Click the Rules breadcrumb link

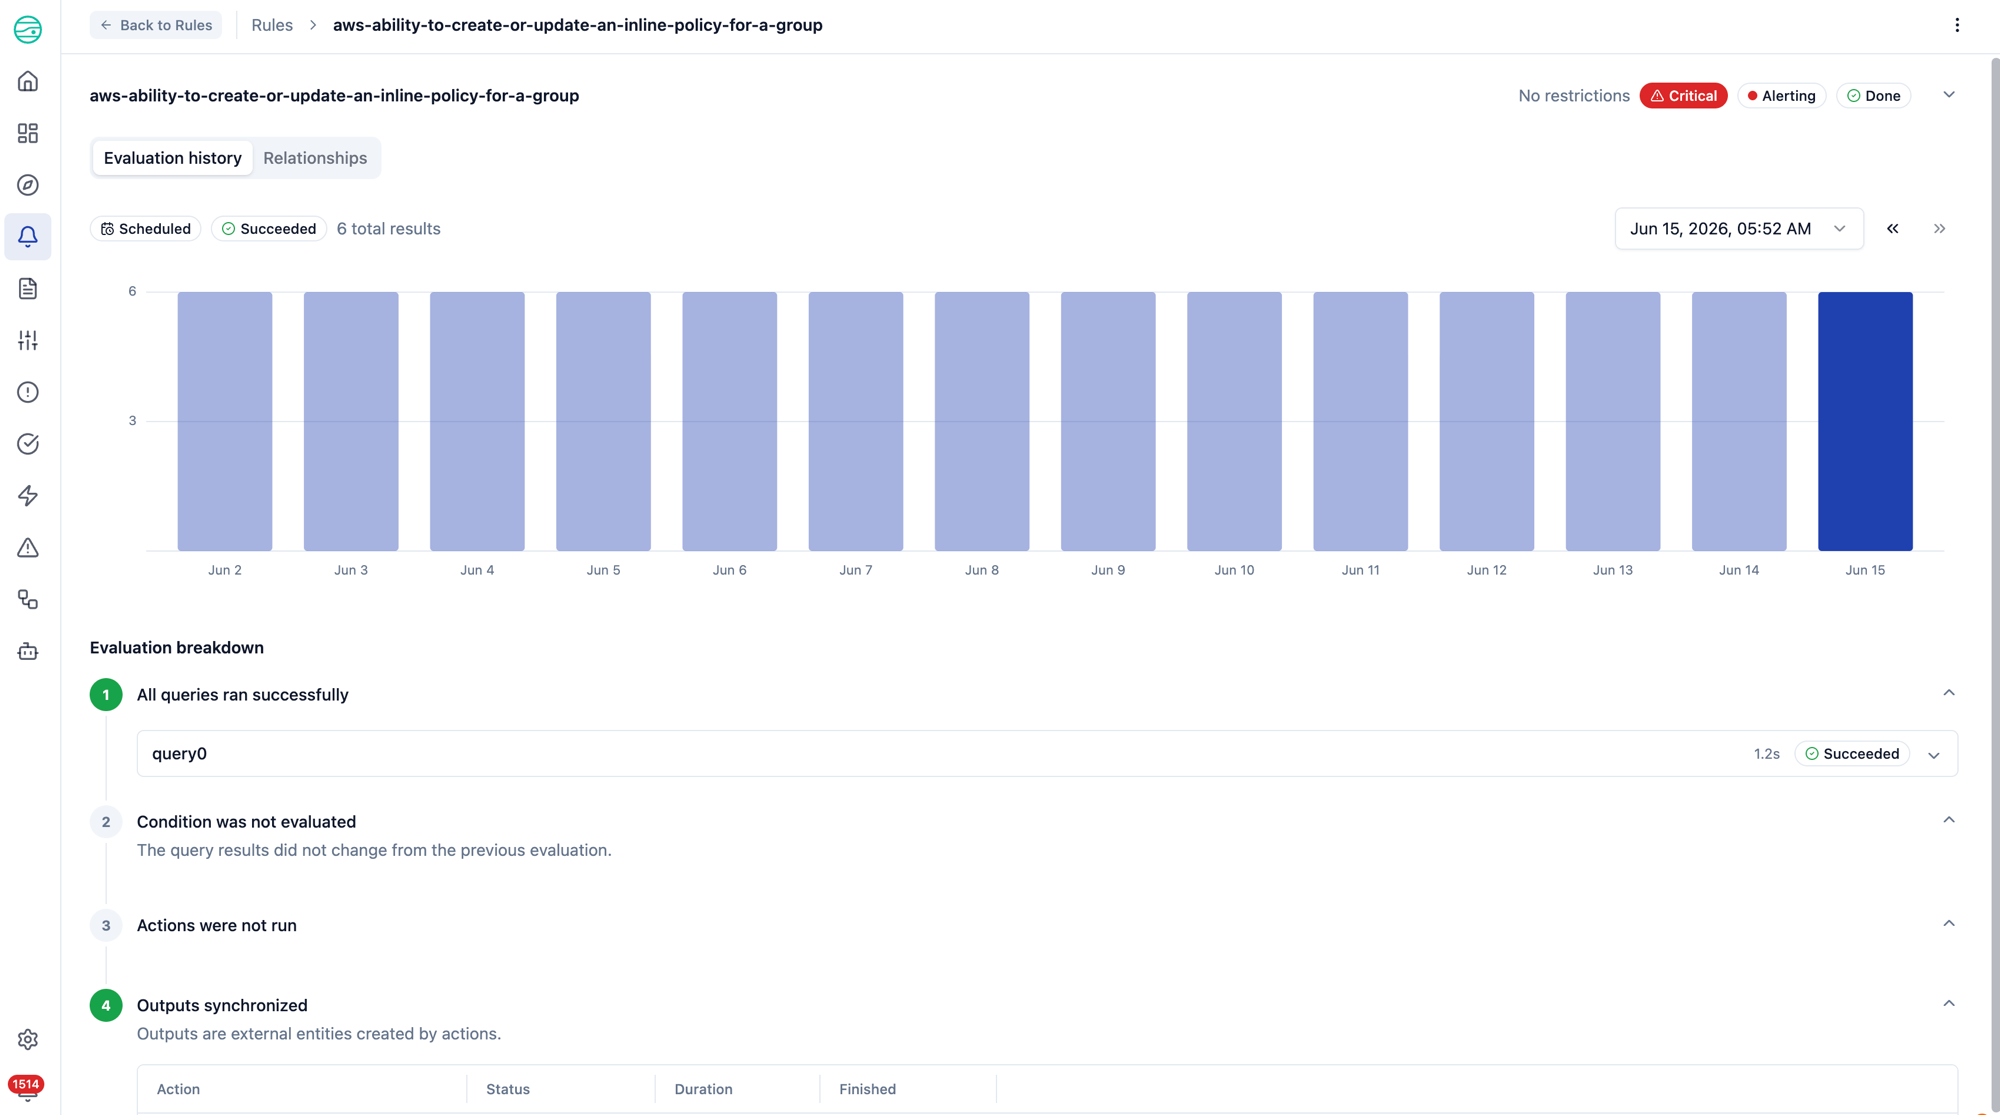click(272, 25)
